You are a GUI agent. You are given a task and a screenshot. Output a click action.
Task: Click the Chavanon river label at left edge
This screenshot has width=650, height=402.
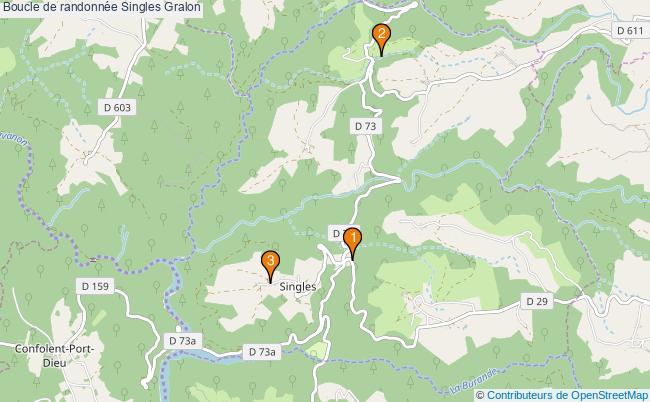click(15, 138)
